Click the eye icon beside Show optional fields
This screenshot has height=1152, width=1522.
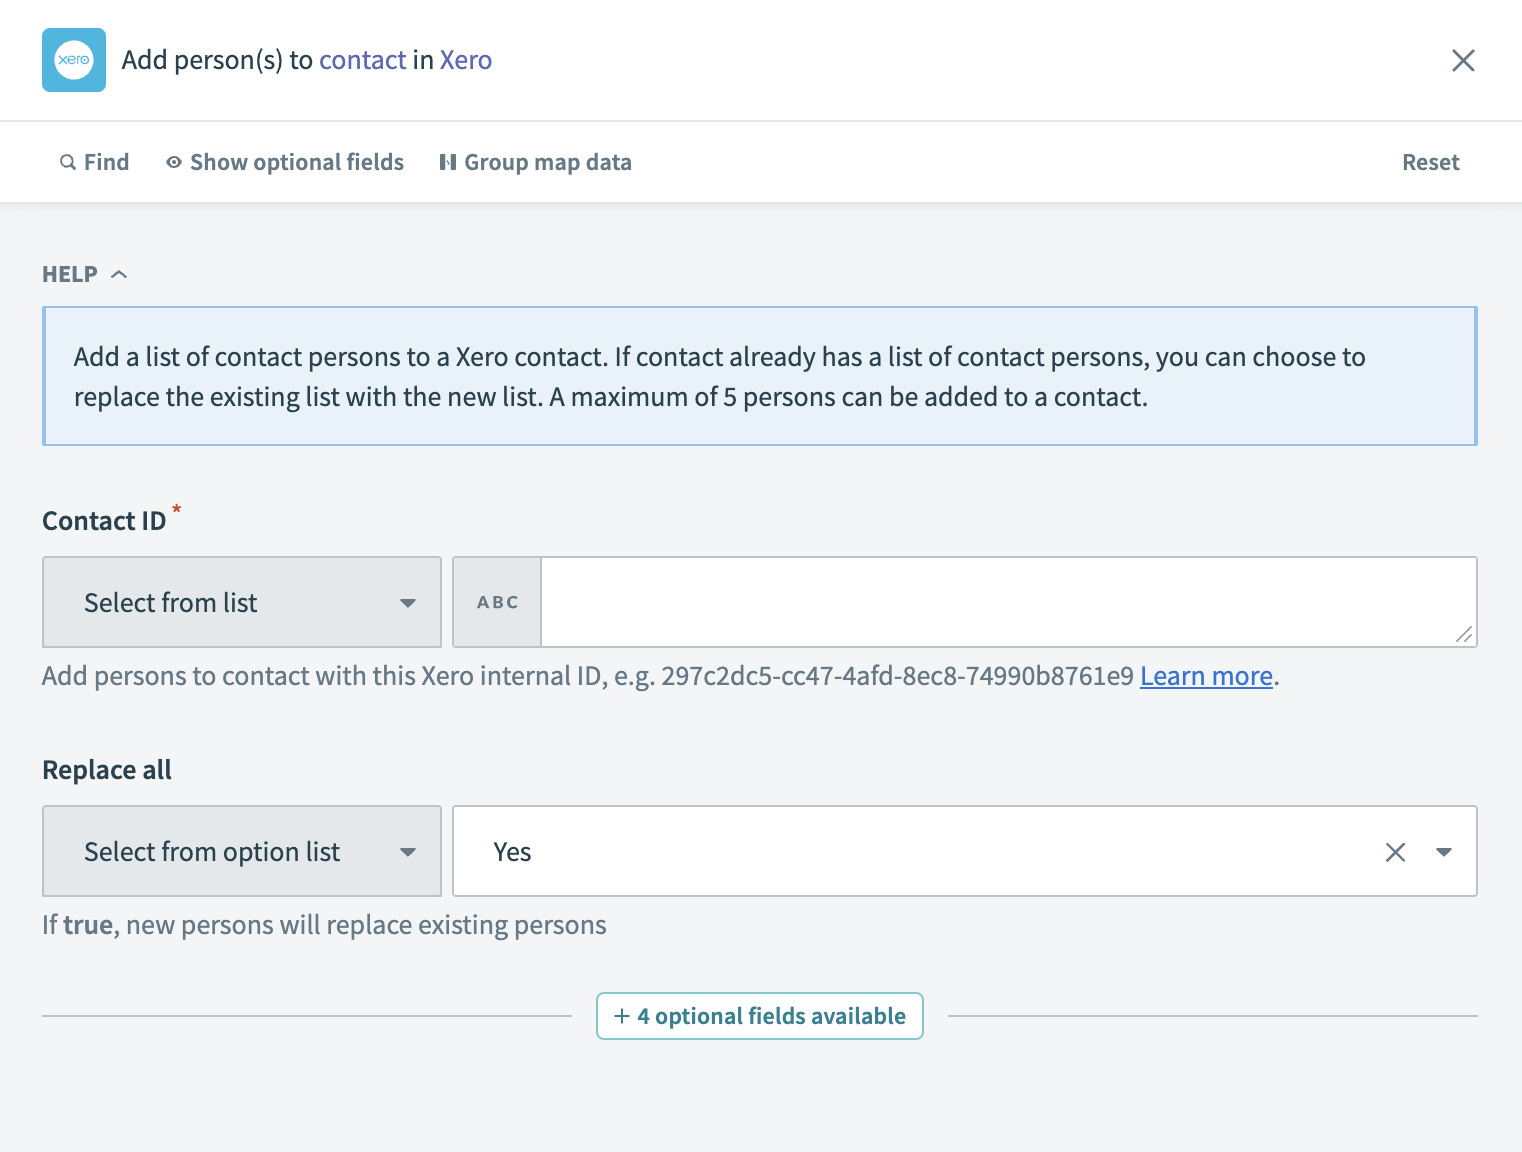pyautogui.click(x=173, y=161)
